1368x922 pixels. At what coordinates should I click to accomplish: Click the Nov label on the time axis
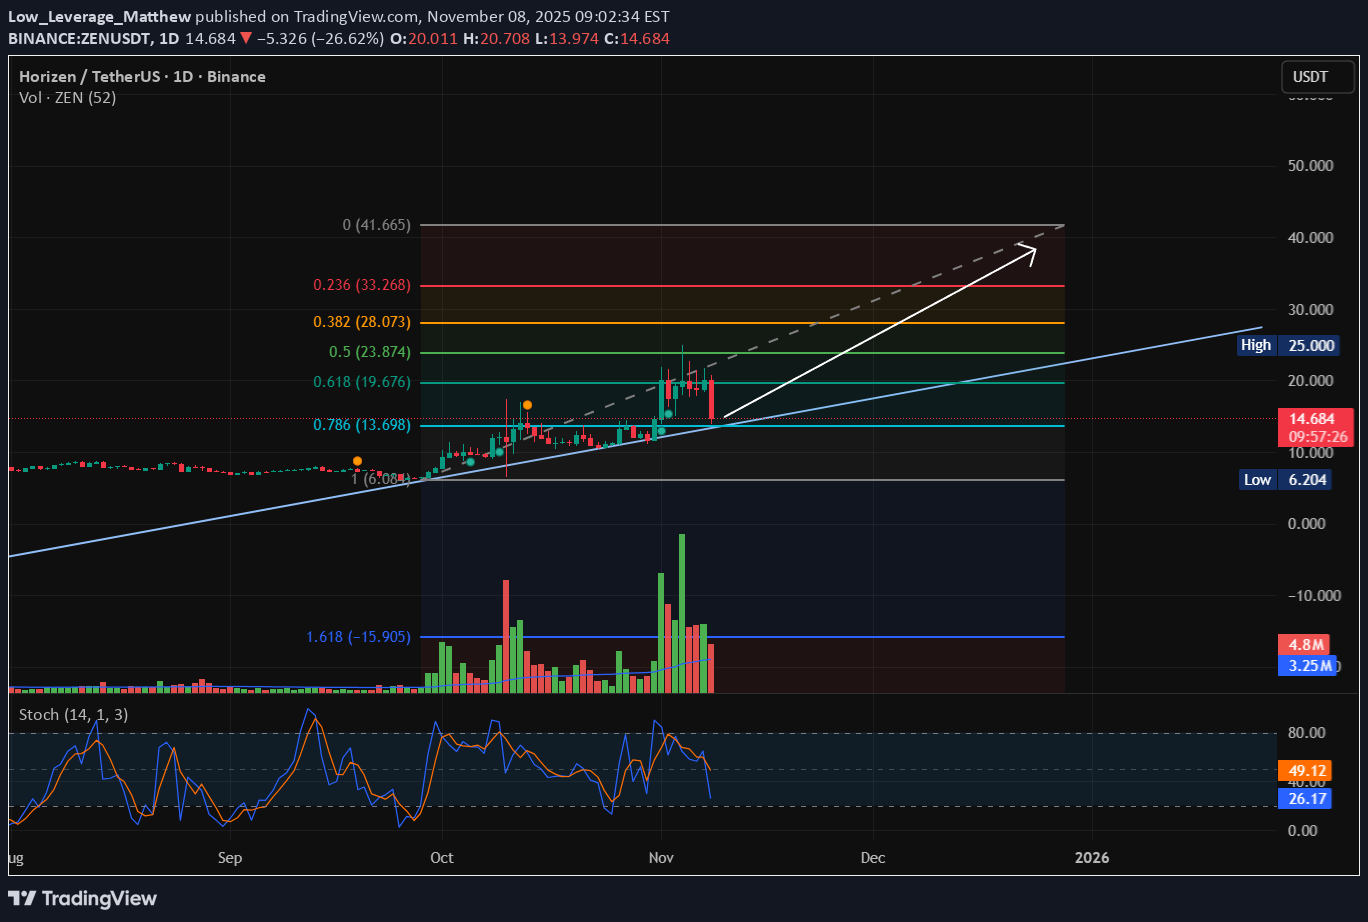click(660, 857)
